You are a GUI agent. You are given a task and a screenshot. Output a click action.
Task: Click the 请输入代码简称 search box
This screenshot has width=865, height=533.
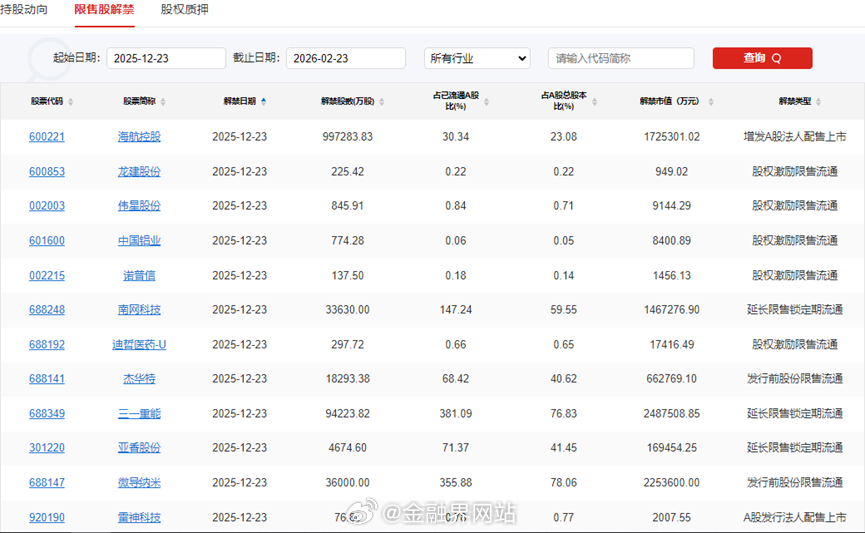621,58
